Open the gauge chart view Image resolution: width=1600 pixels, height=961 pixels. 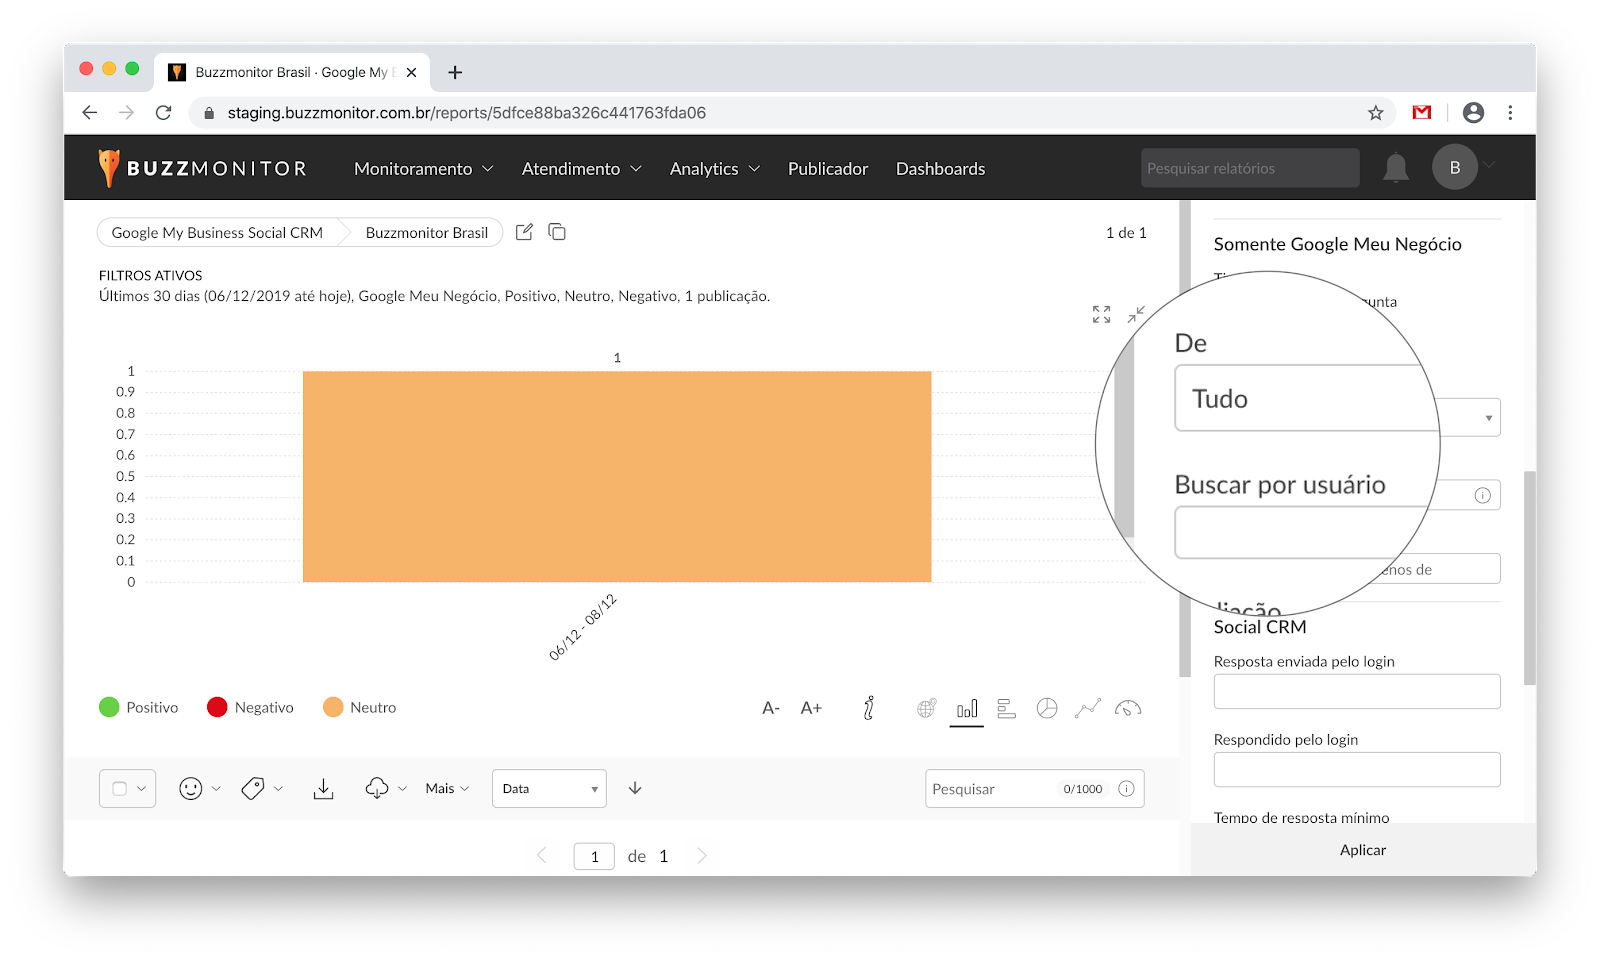pyautogui.click(x=1128, y=708)
